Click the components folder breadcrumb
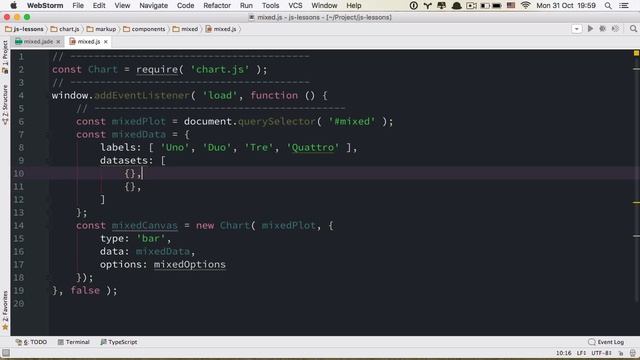The width and height of the screenshot is (640, 360). click(x=144, y=29)
